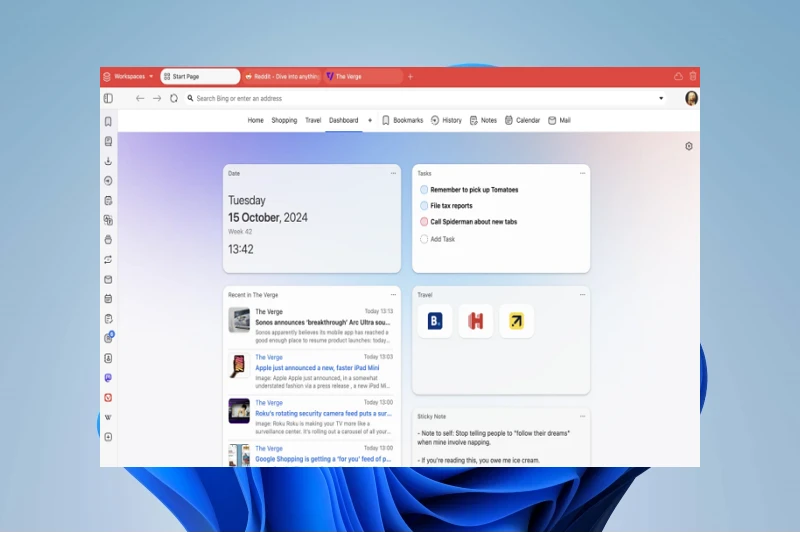Open the Wikipedia web panel
Screen dimensions: 800x533
tap(108, 417)
